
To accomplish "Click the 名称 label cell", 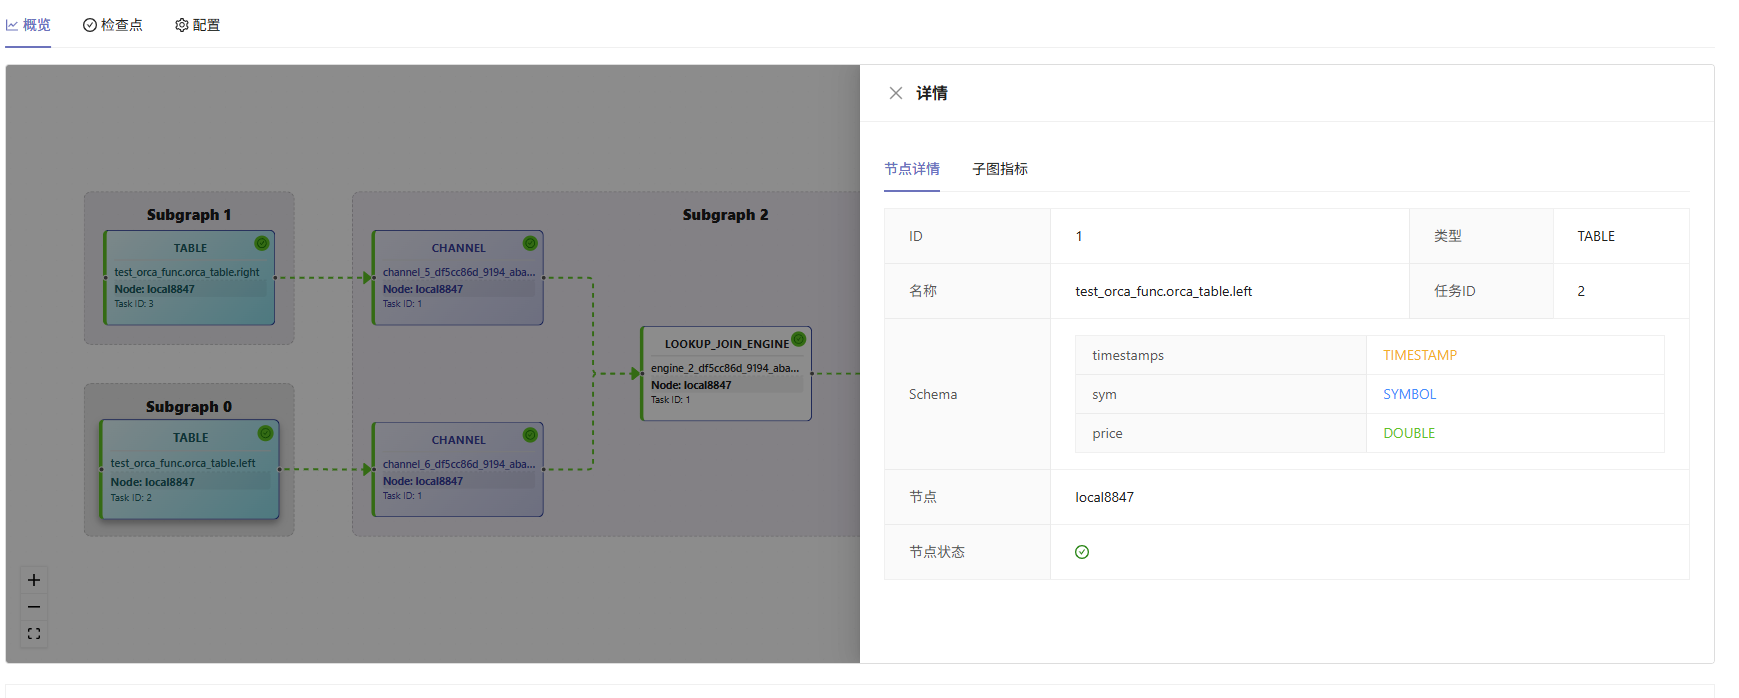I will click(x=967, y=291).
